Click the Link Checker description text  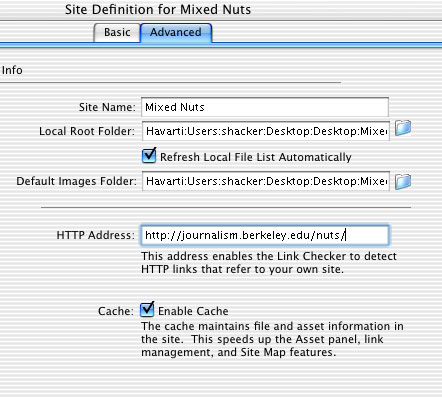[x=269, y=263]
